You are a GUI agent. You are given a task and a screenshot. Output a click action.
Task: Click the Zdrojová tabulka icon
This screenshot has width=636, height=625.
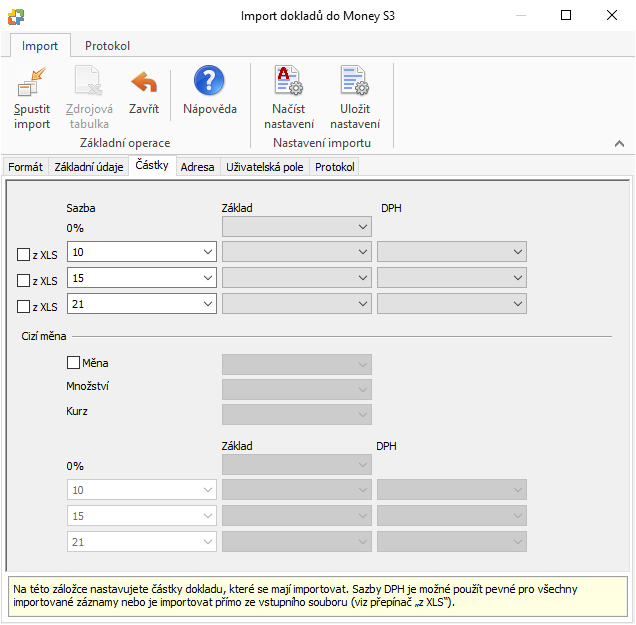point(89,81)
